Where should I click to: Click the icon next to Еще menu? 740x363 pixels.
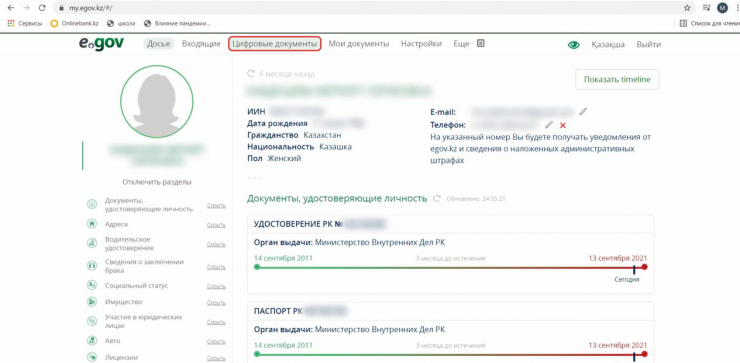pos(480,43)
